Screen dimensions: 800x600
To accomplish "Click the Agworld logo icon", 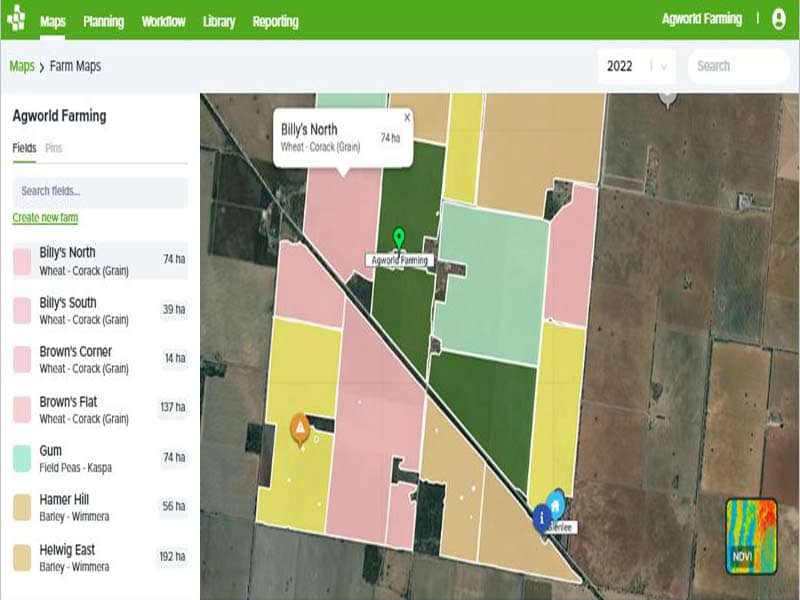I will [x=16, y=19].
